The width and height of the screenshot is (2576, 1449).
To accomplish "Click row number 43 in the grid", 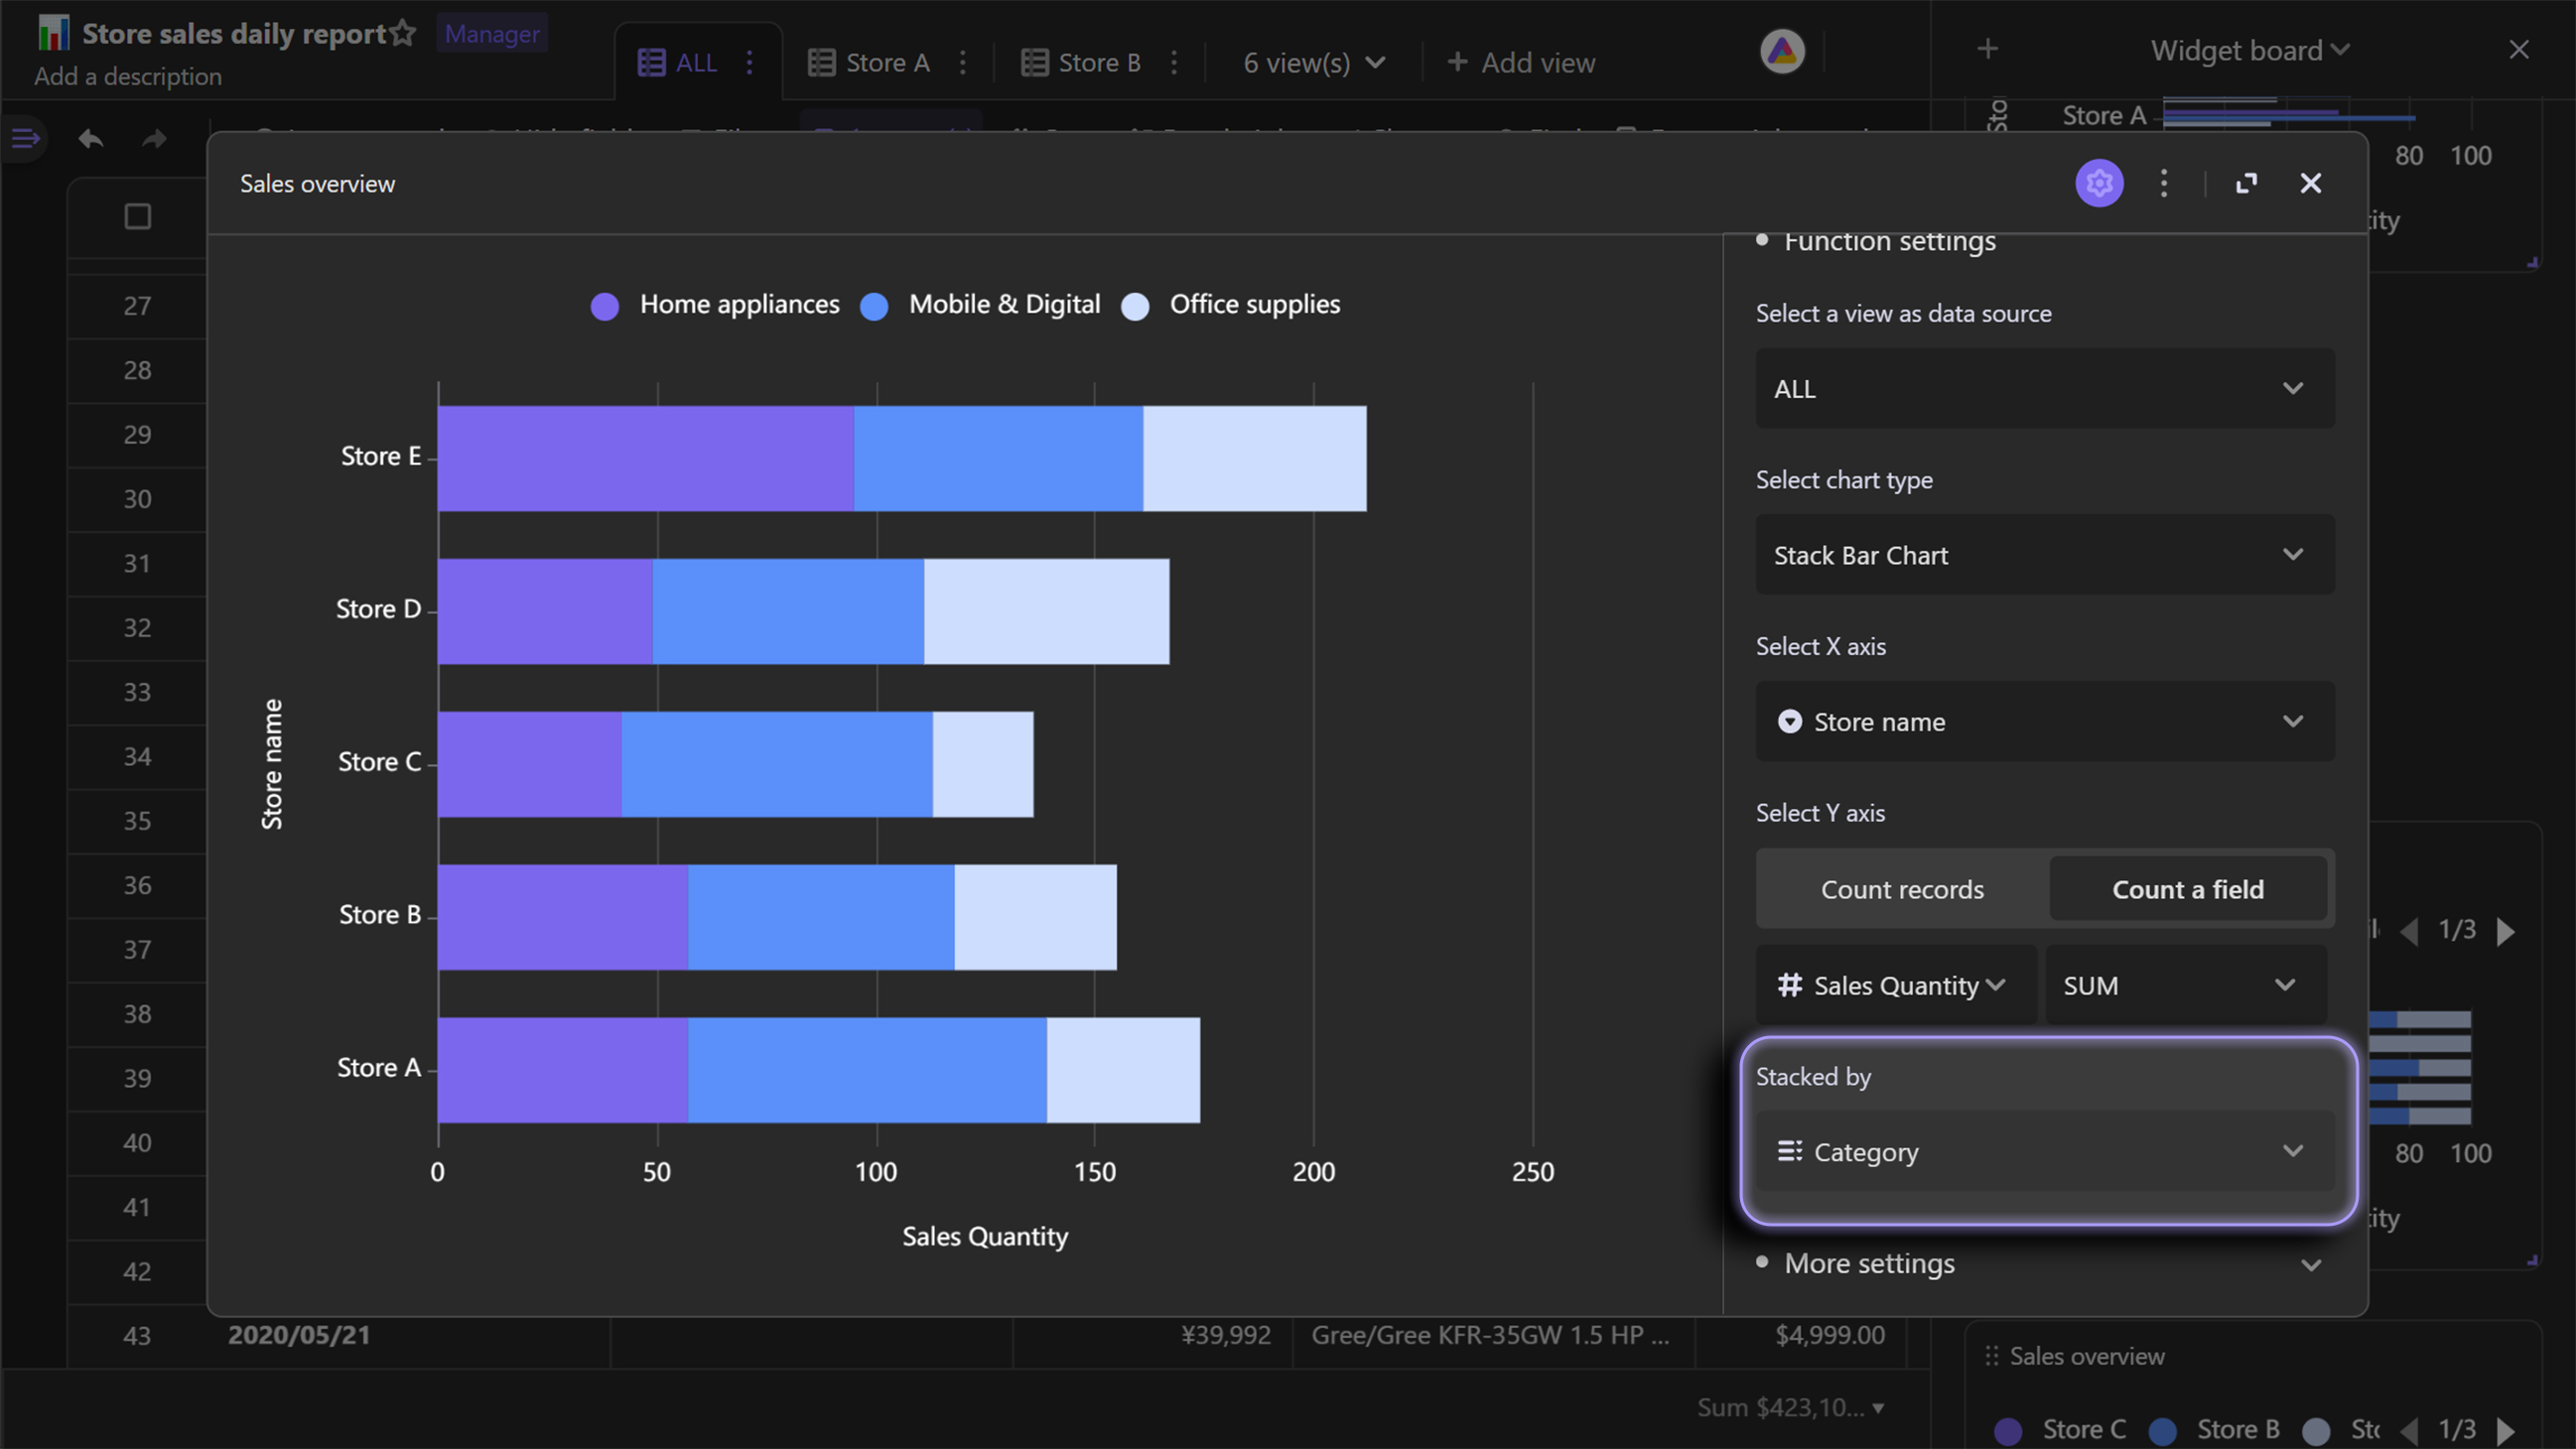I will coord(137,1336).
